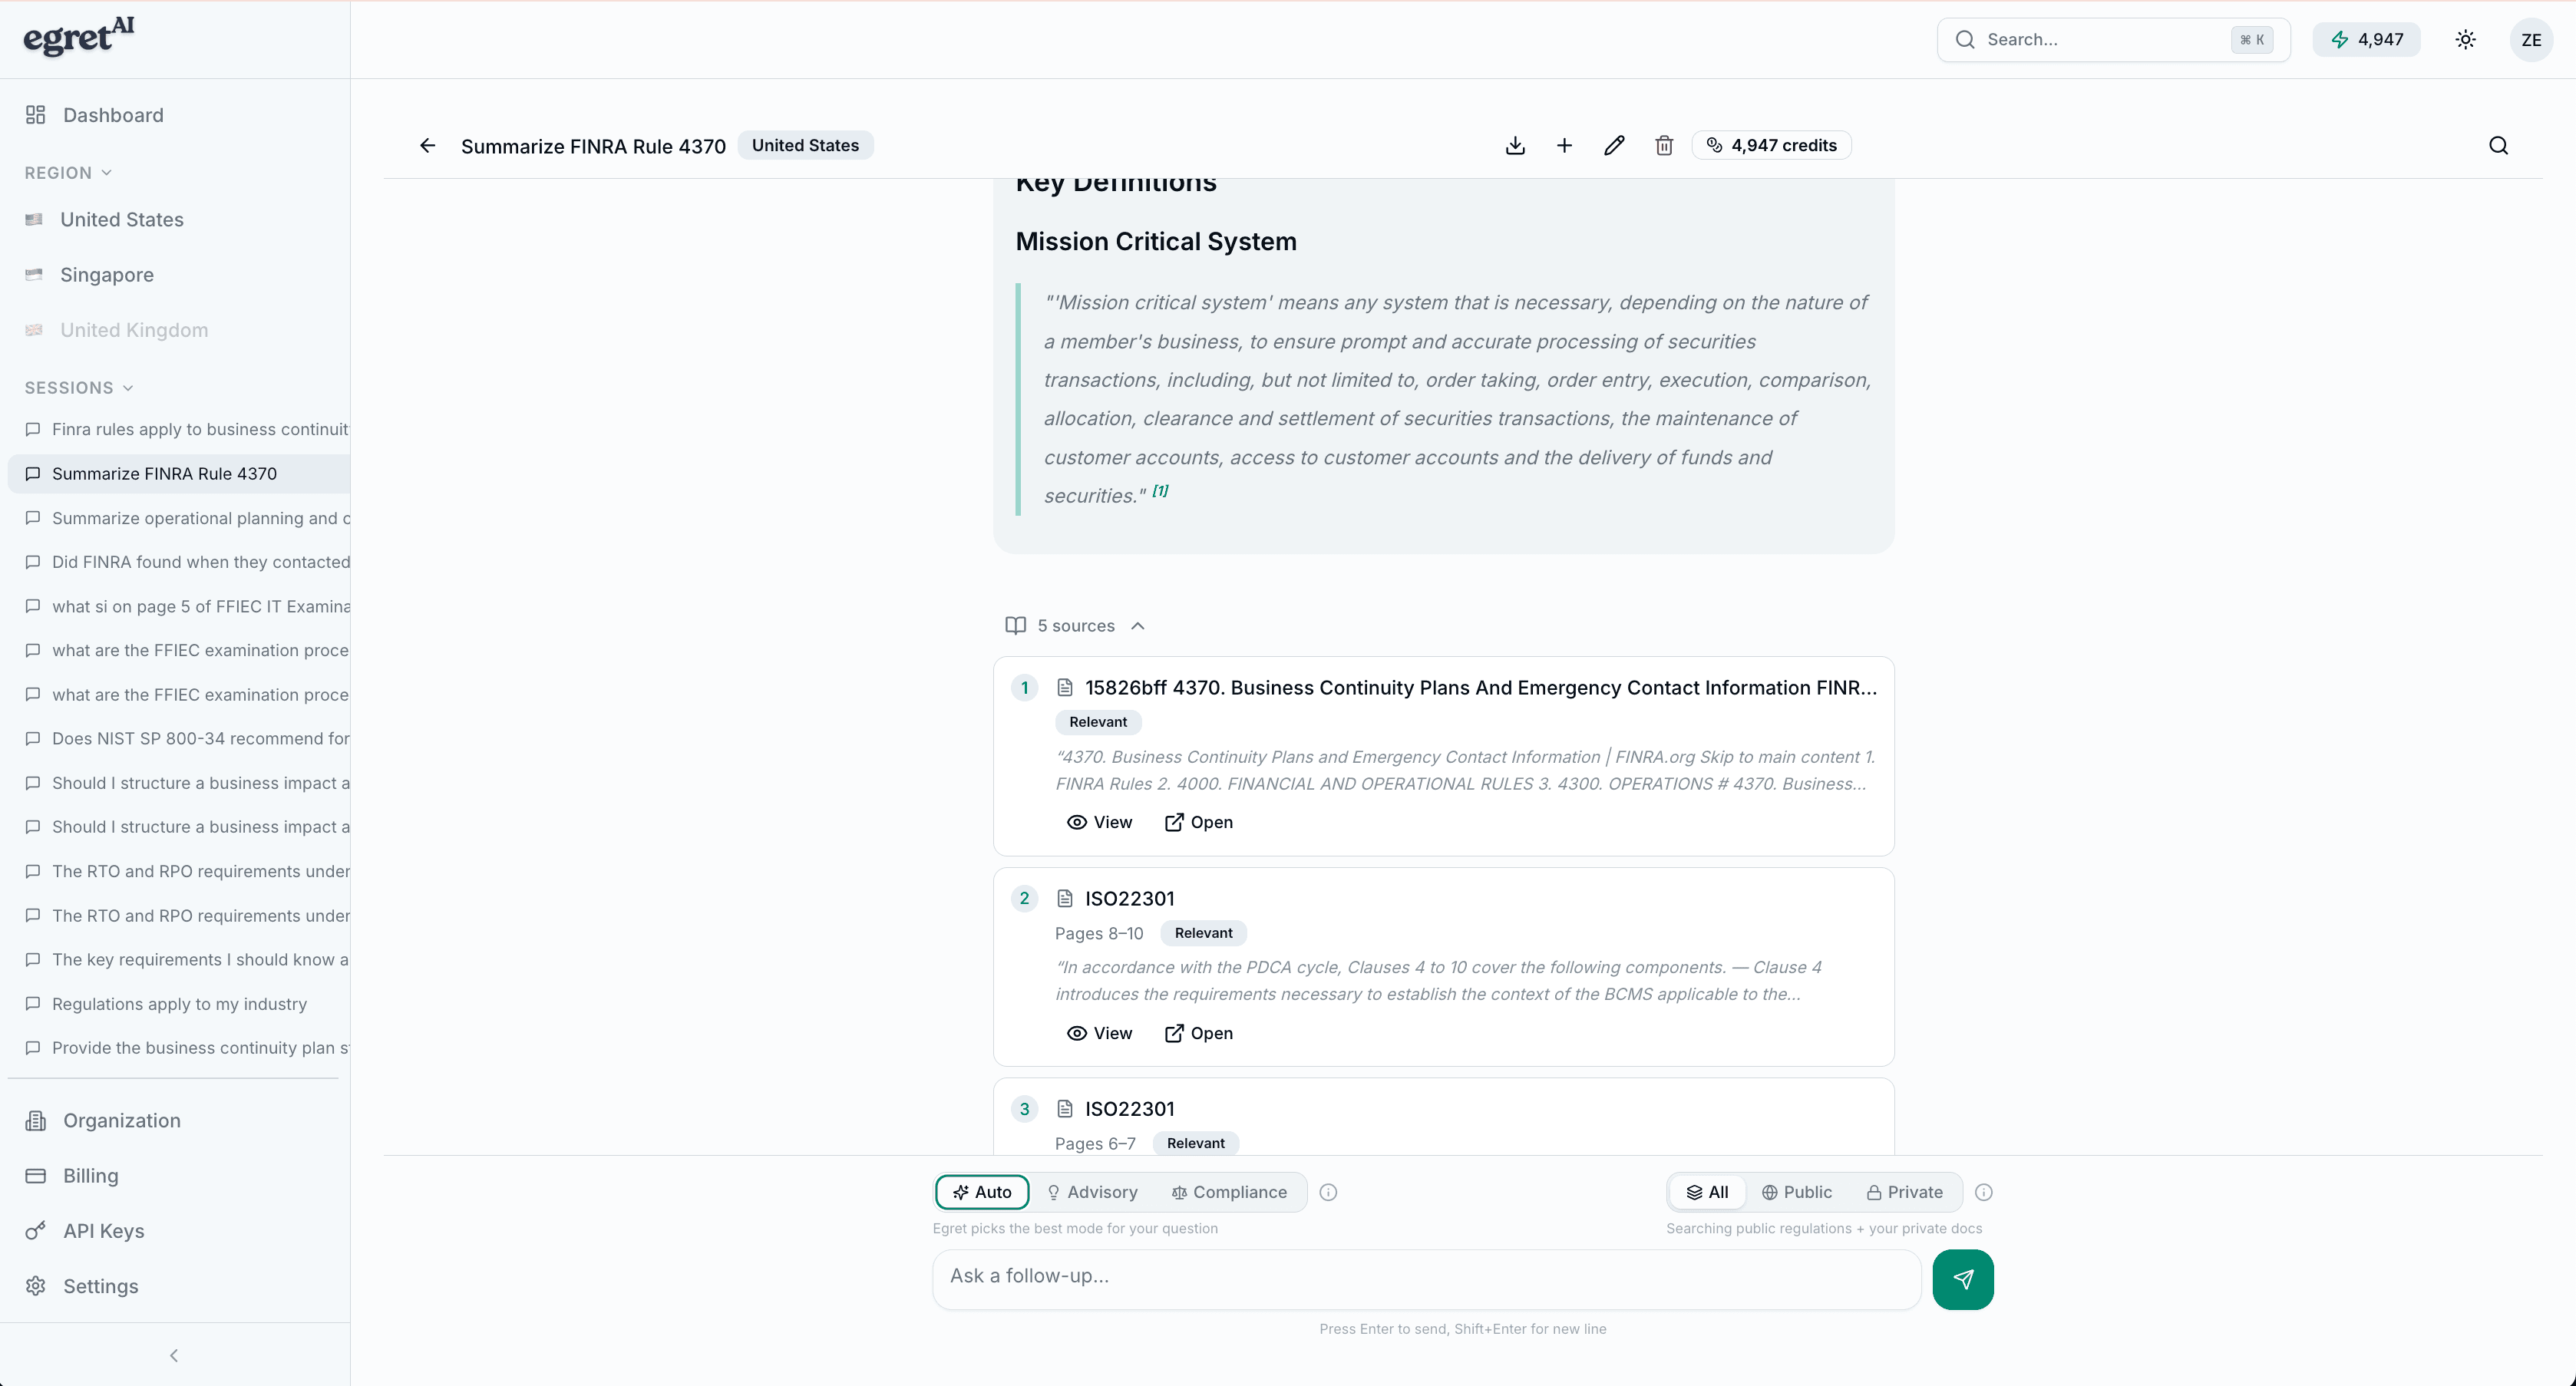The width and height of the screenshot is (2576, 1386).
Task: Click View on first FINRA 4370 source
Action: (x=1099, y=822)
